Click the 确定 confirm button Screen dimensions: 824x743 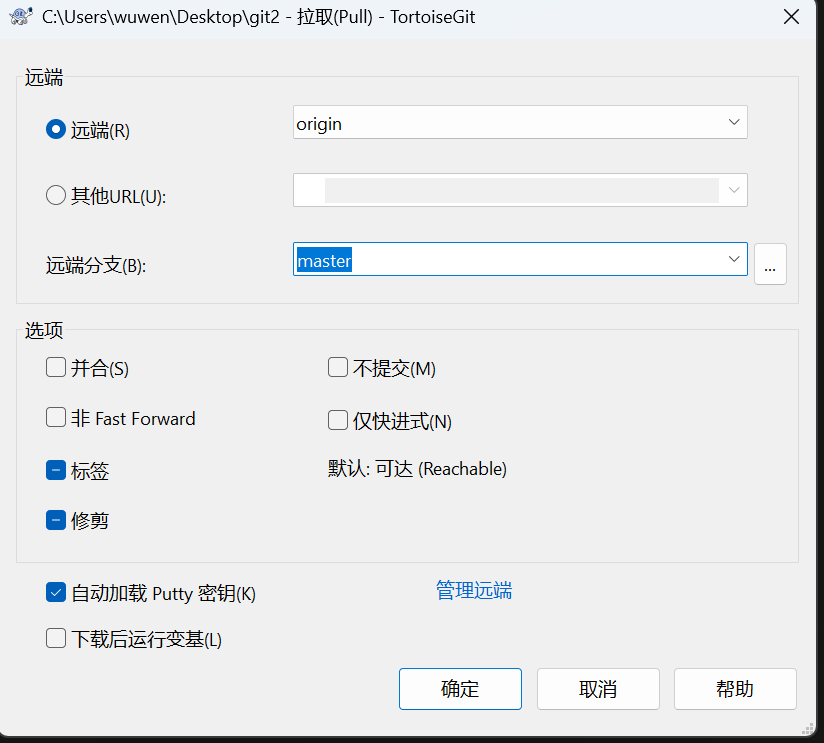pos(460,688)
